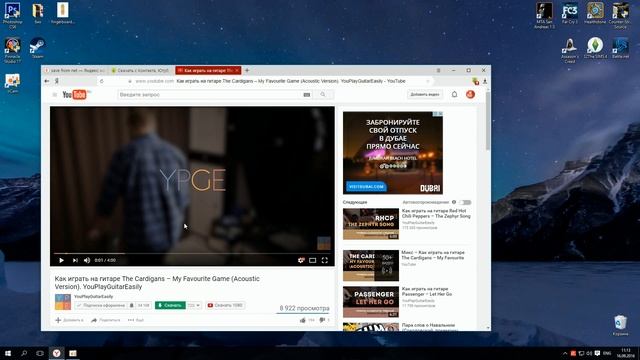Open the YouTube hamburger guide menu
Image resolution: width=640 pixels, height=360 pixels.
pos(55,95)
